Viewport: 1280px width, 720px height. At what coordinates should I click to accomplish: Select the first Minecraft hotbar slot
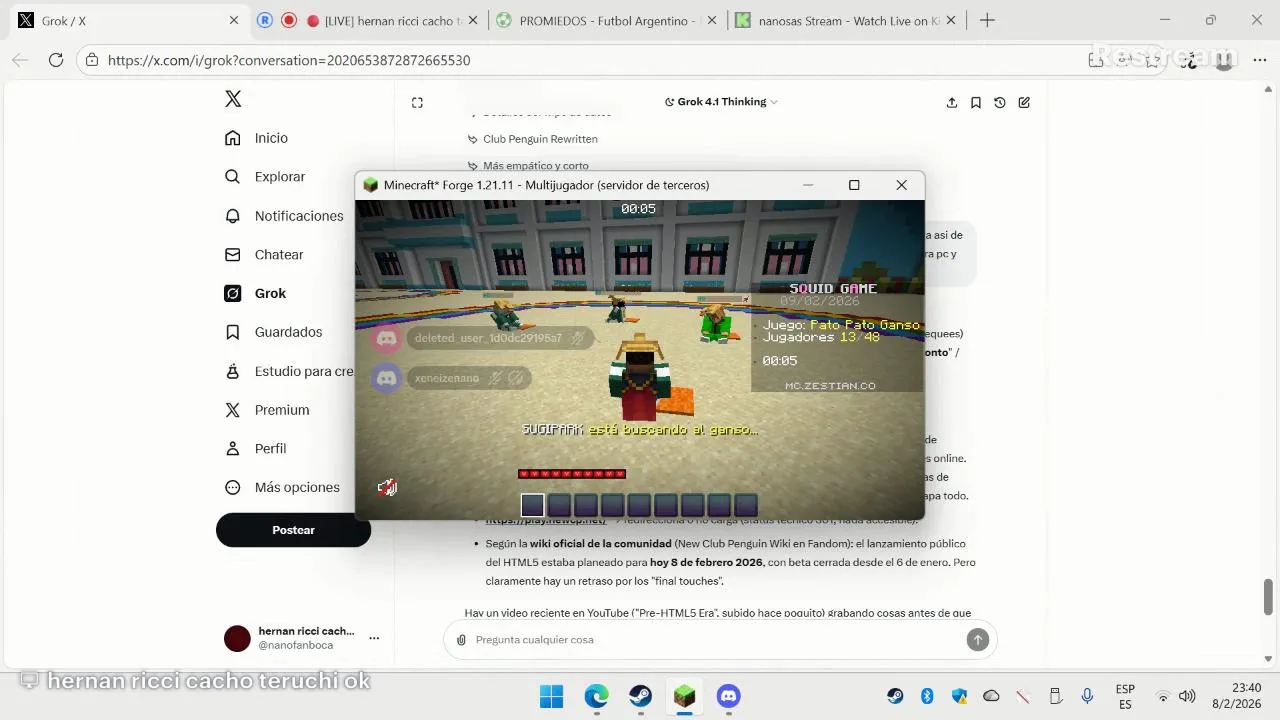533,505
